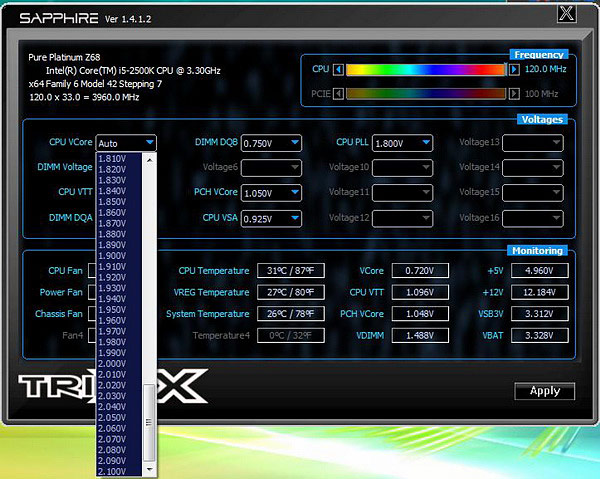
Task: Open the Voltage15 dropdown
Action: pyautogui.click(x=533, y=193)
